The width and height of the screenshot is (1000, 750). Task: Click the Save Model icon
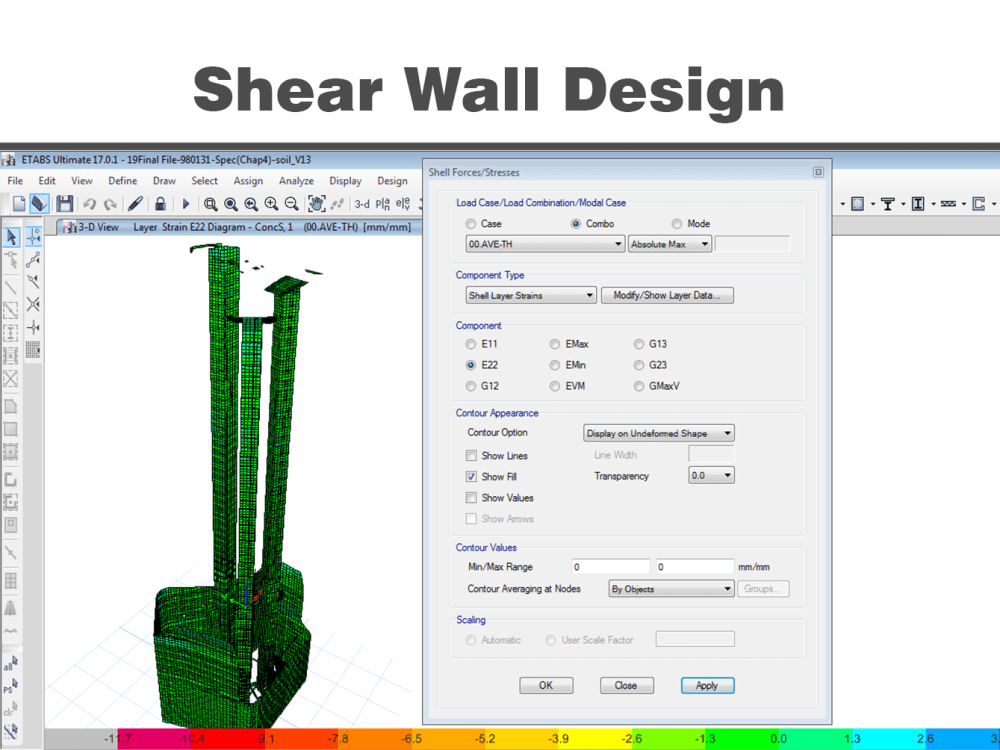pos(64,203)
